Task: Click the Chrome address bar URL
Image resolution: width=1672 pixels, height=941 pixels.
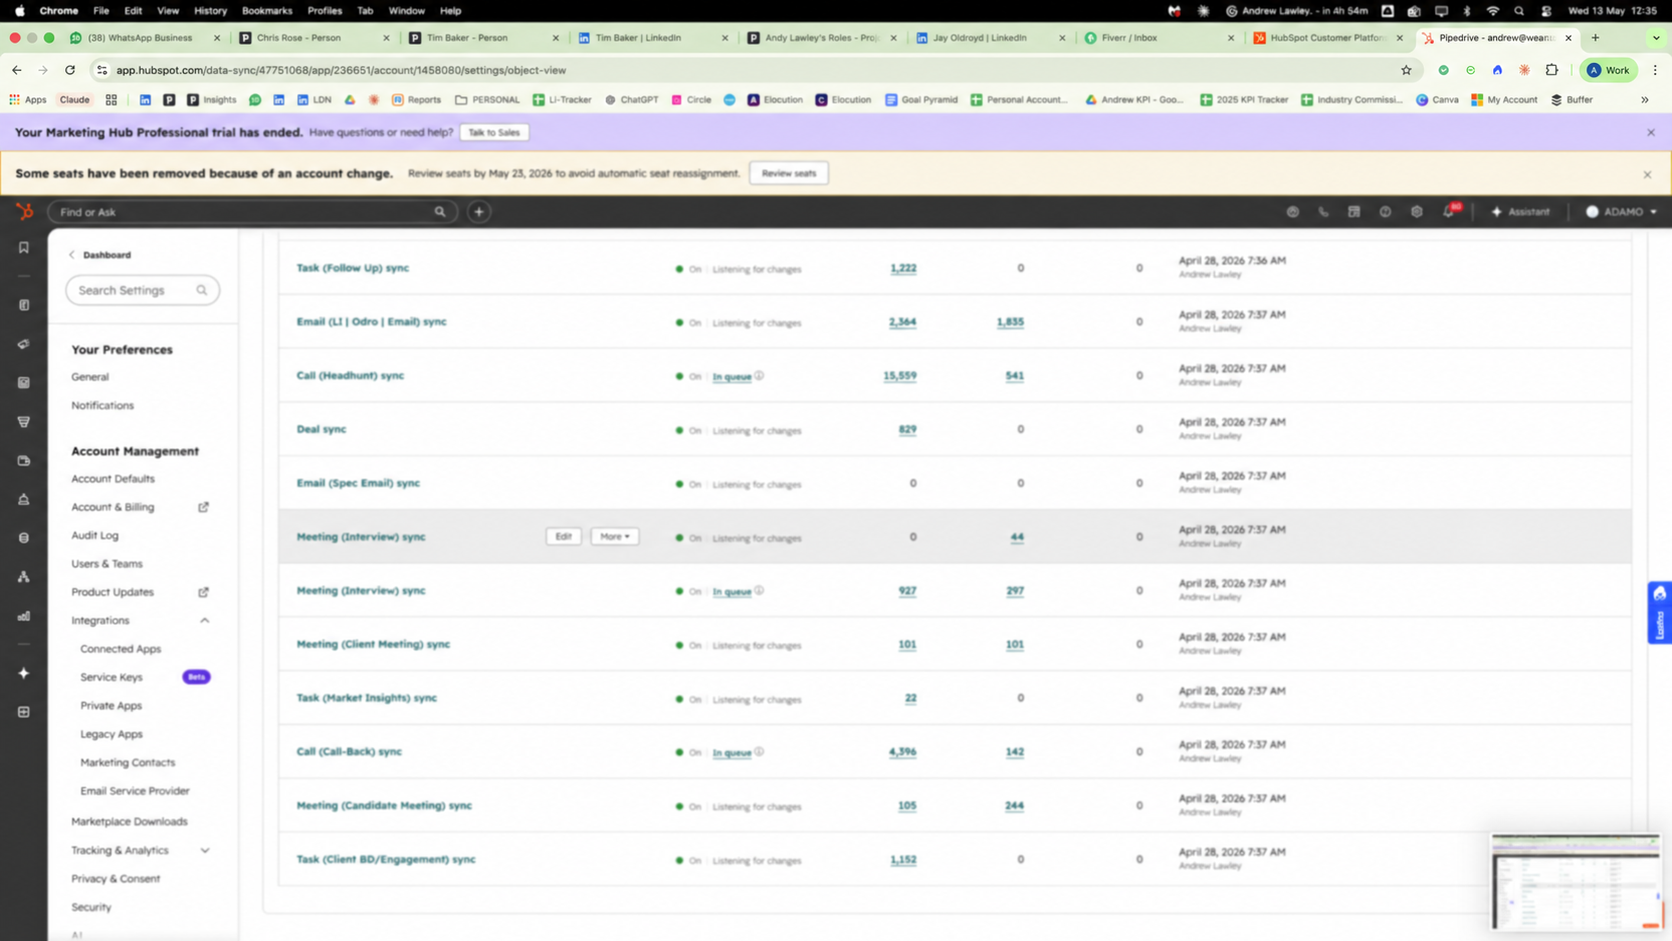Action: coord(341,70)
